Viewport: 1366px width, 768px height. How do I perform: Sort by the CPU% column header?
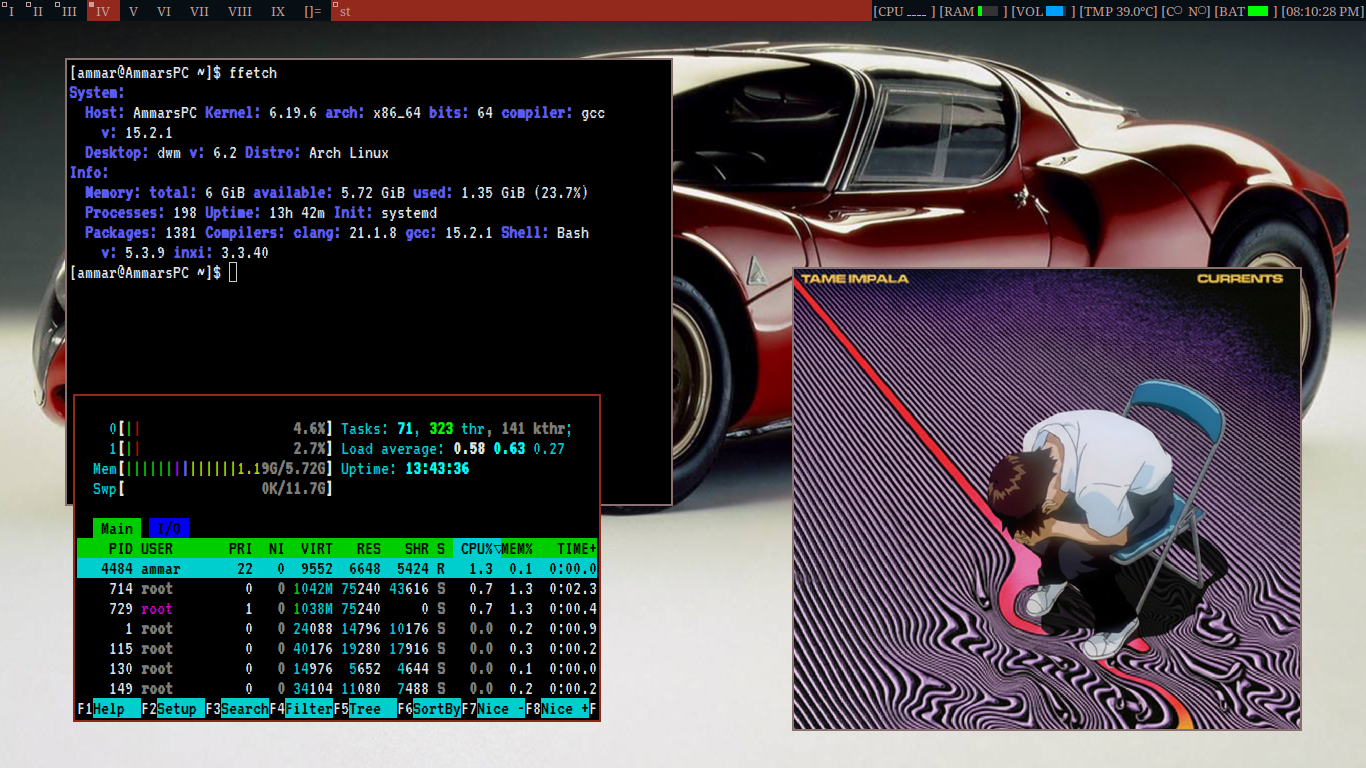[478, 549]
